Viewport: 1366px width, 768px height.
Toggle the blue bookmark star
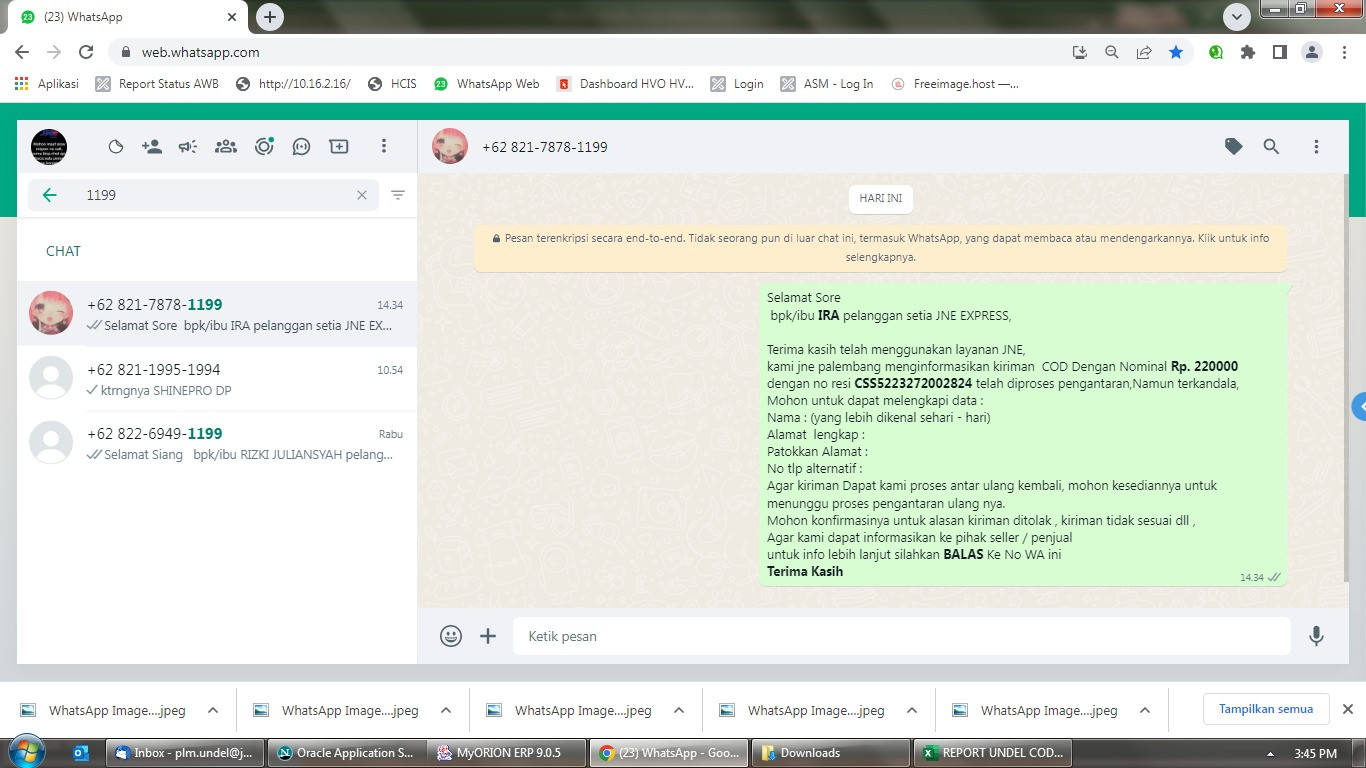point(1176,52)
